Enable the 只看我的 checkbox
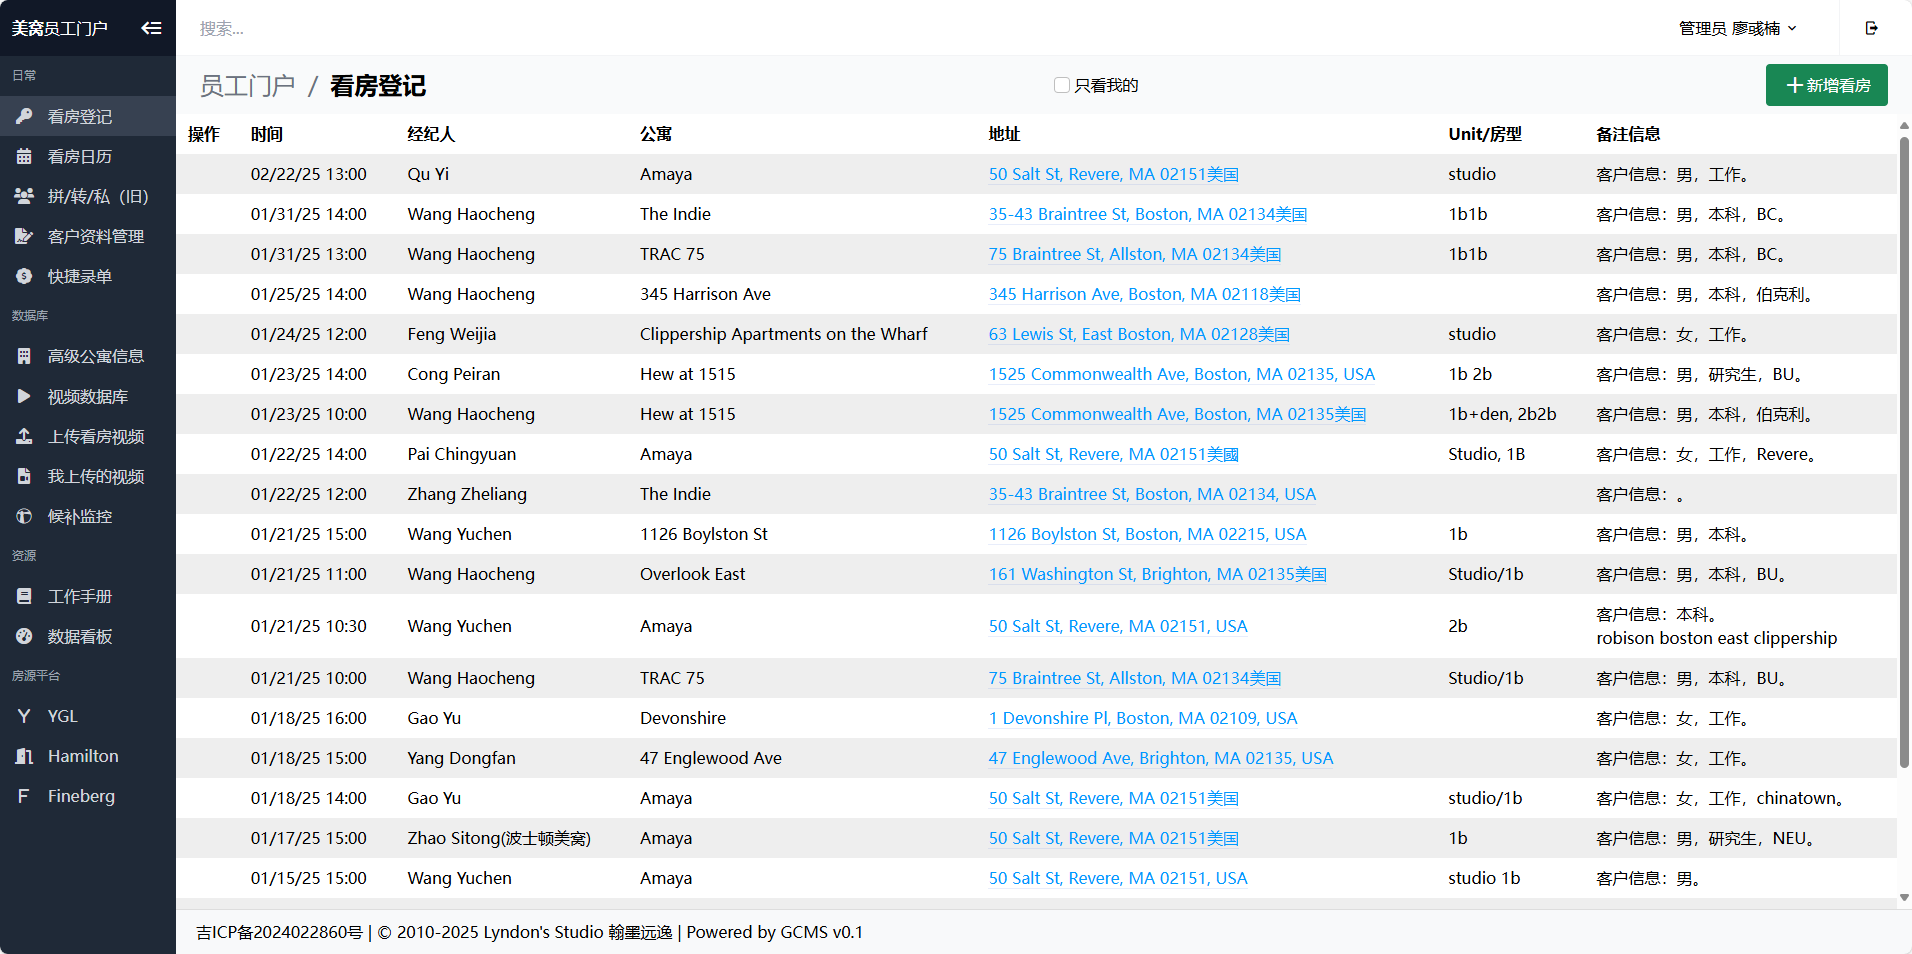1912x954 pixels. click(x=1062, y=86)
